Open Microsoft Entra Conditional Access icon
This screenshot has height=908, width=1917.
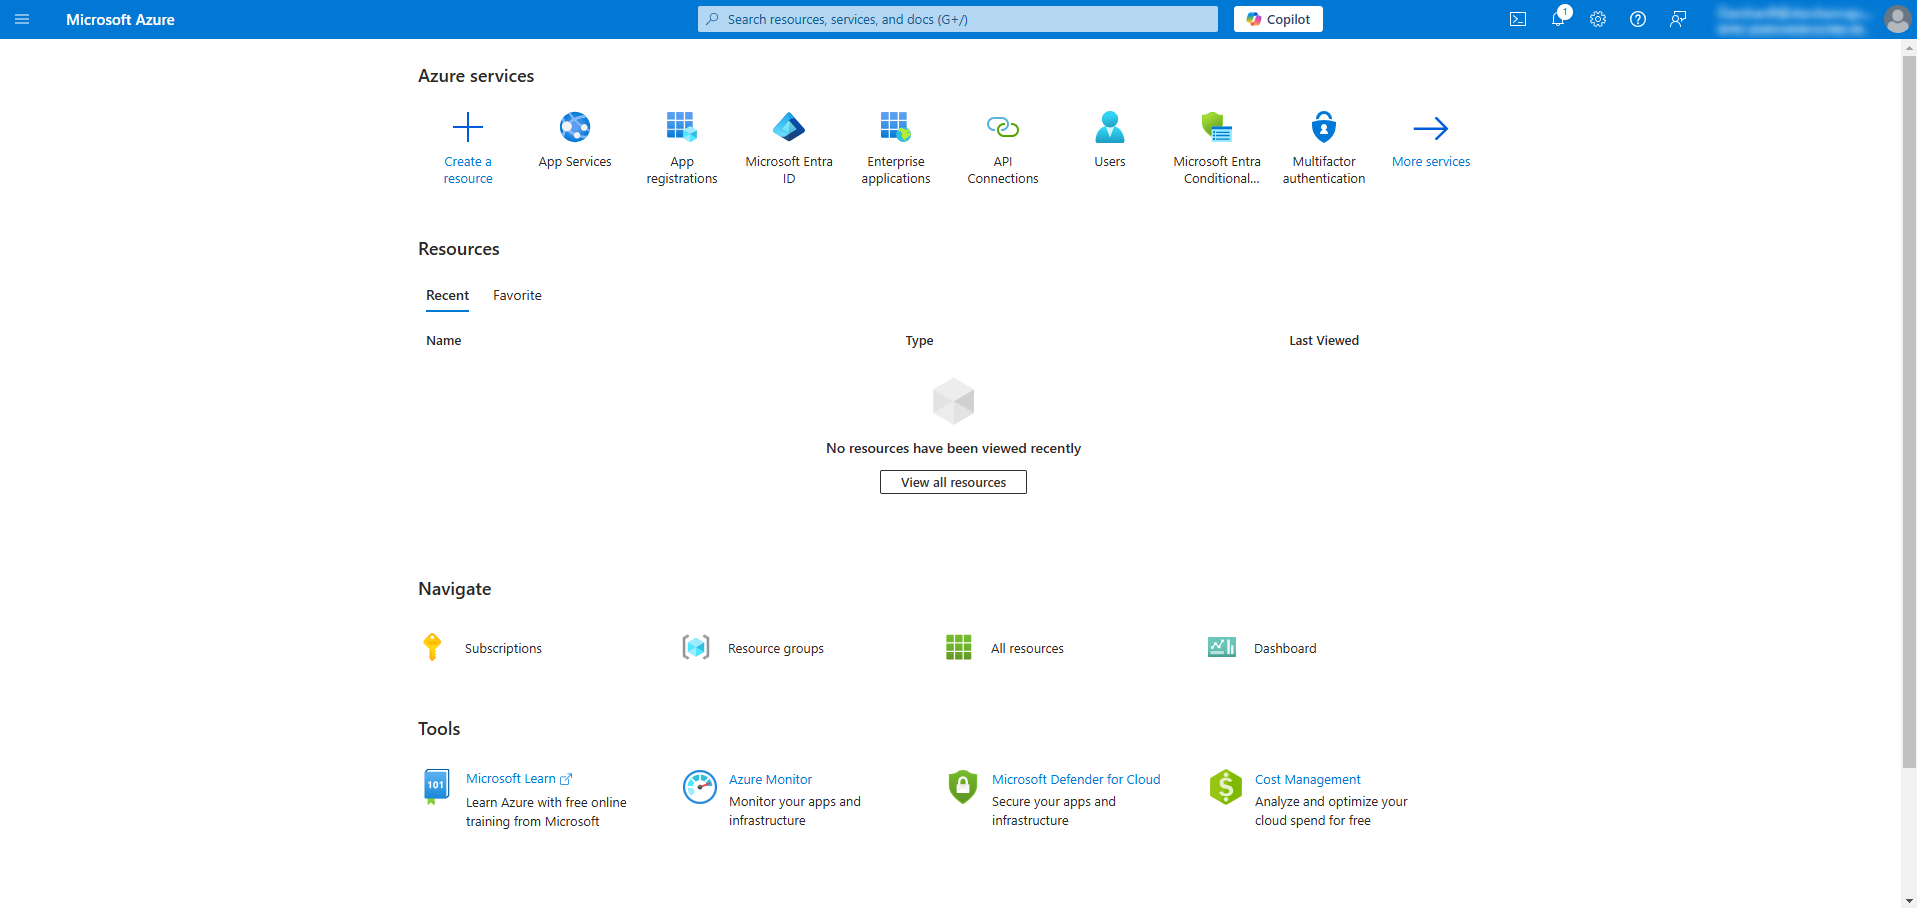pos(1217,127)
